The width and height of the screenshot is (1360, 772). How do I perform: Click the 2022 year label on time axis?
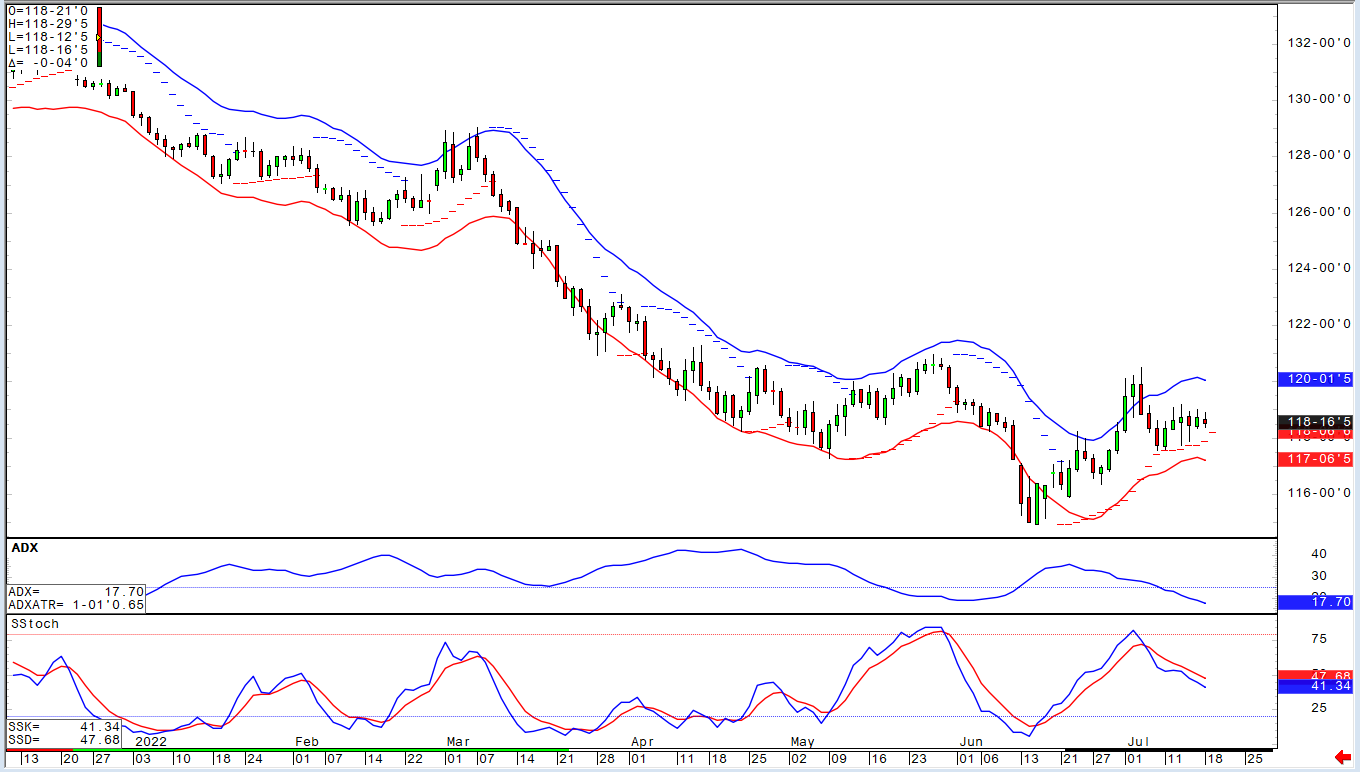pyautogui.click(x=150, y=741)
